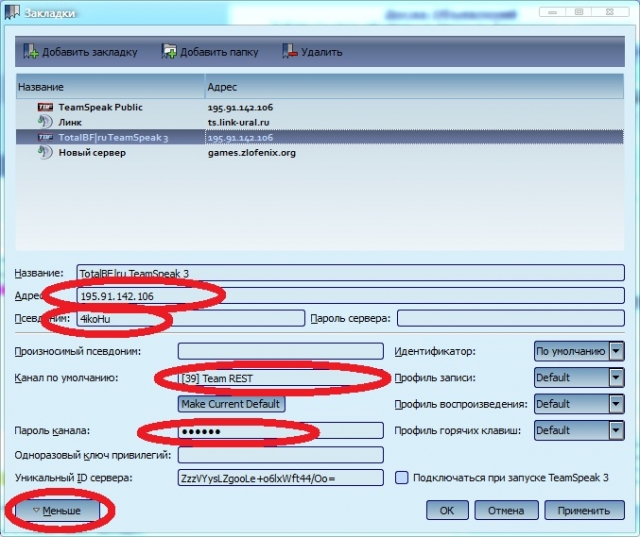Open the Идентификатор dropdown

point(579,351)
